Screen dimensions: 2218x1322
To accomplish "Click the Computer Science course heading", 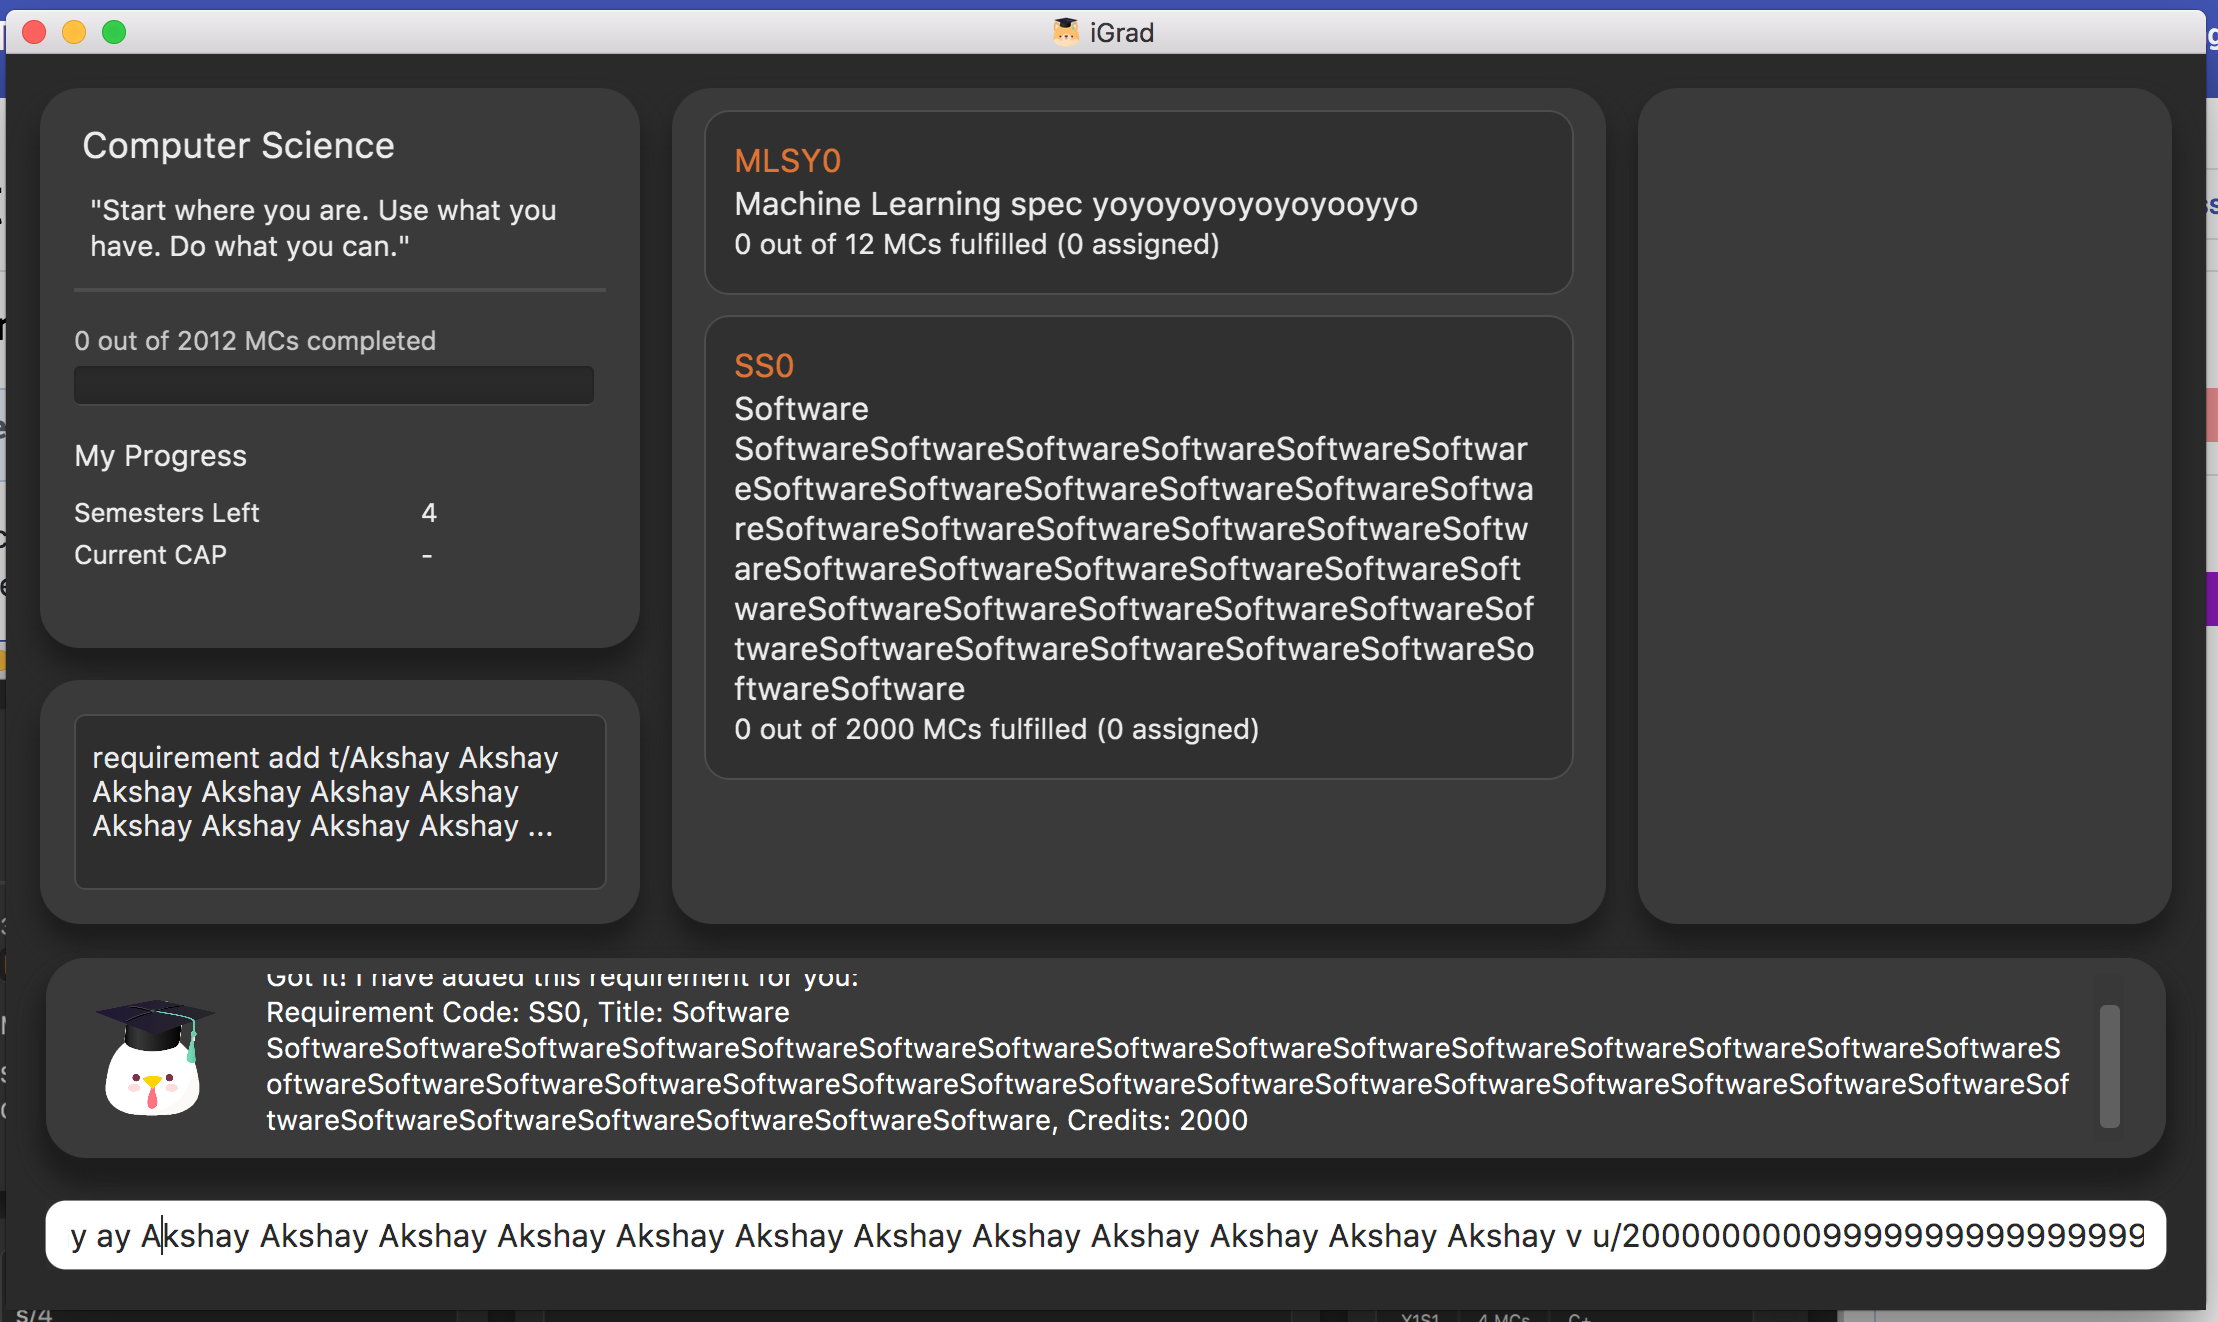I will tap(238, 146).
